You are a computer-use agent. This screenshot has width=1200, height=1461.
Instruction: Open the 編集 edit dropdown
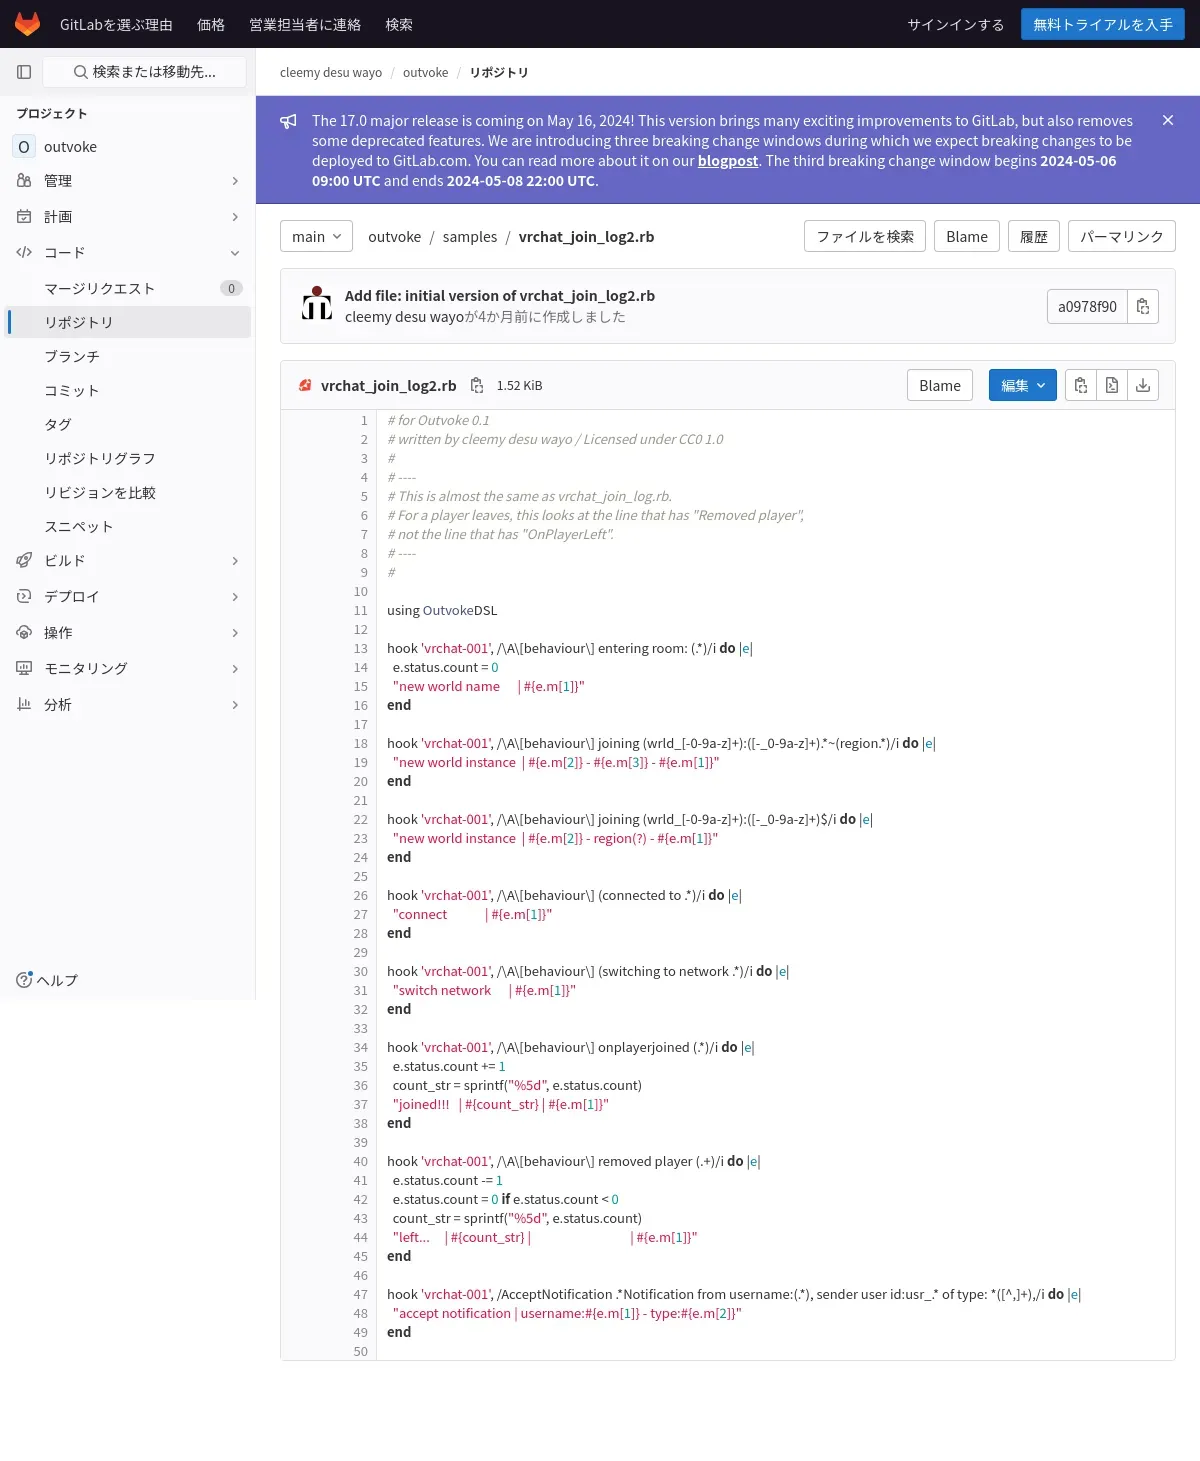pyautogui.click(x=1022, y=385)
